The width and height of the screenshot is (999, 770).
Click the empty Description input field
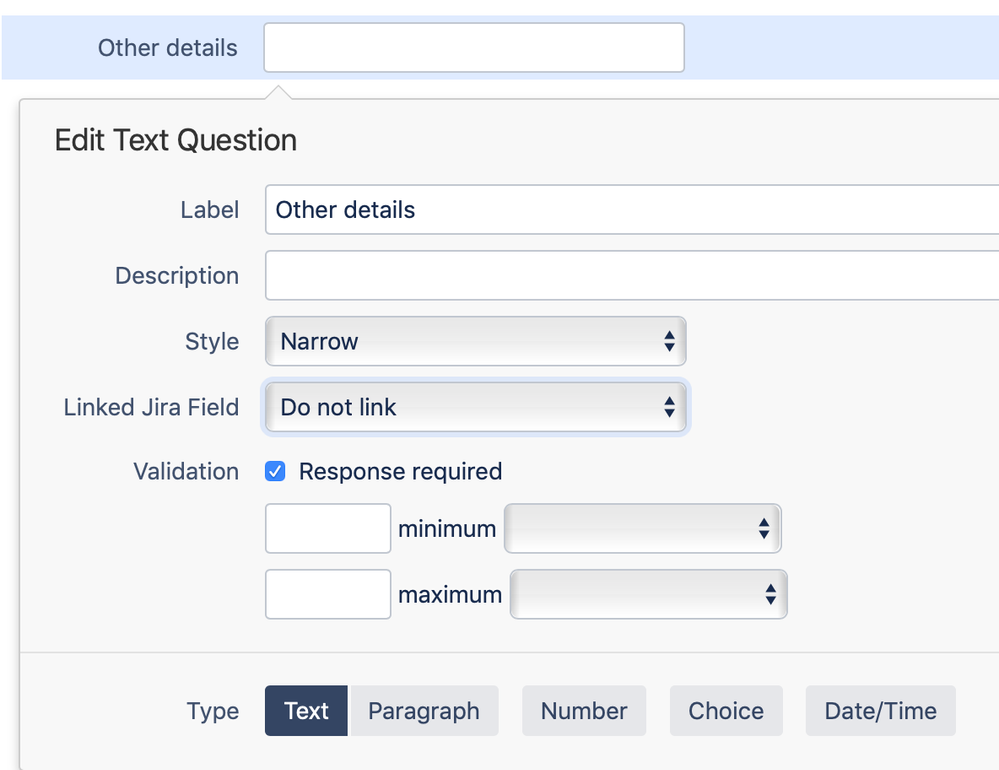630,276
